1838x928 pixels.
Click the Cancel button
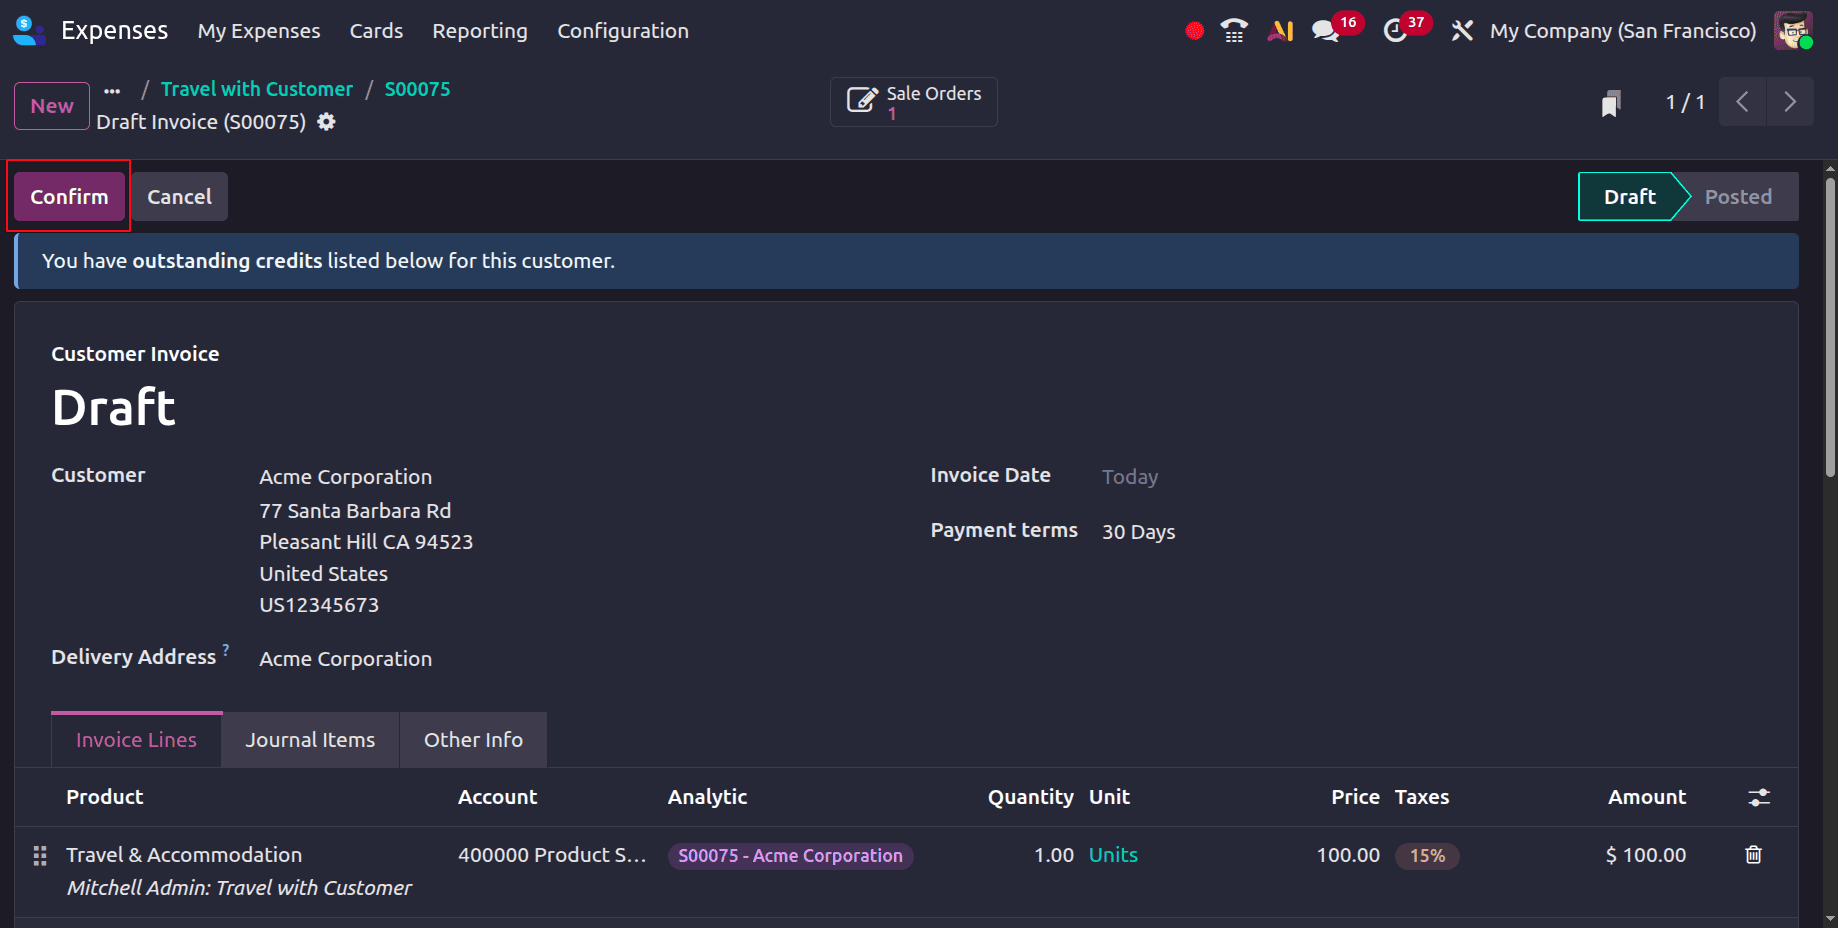[x=179, y=197]
